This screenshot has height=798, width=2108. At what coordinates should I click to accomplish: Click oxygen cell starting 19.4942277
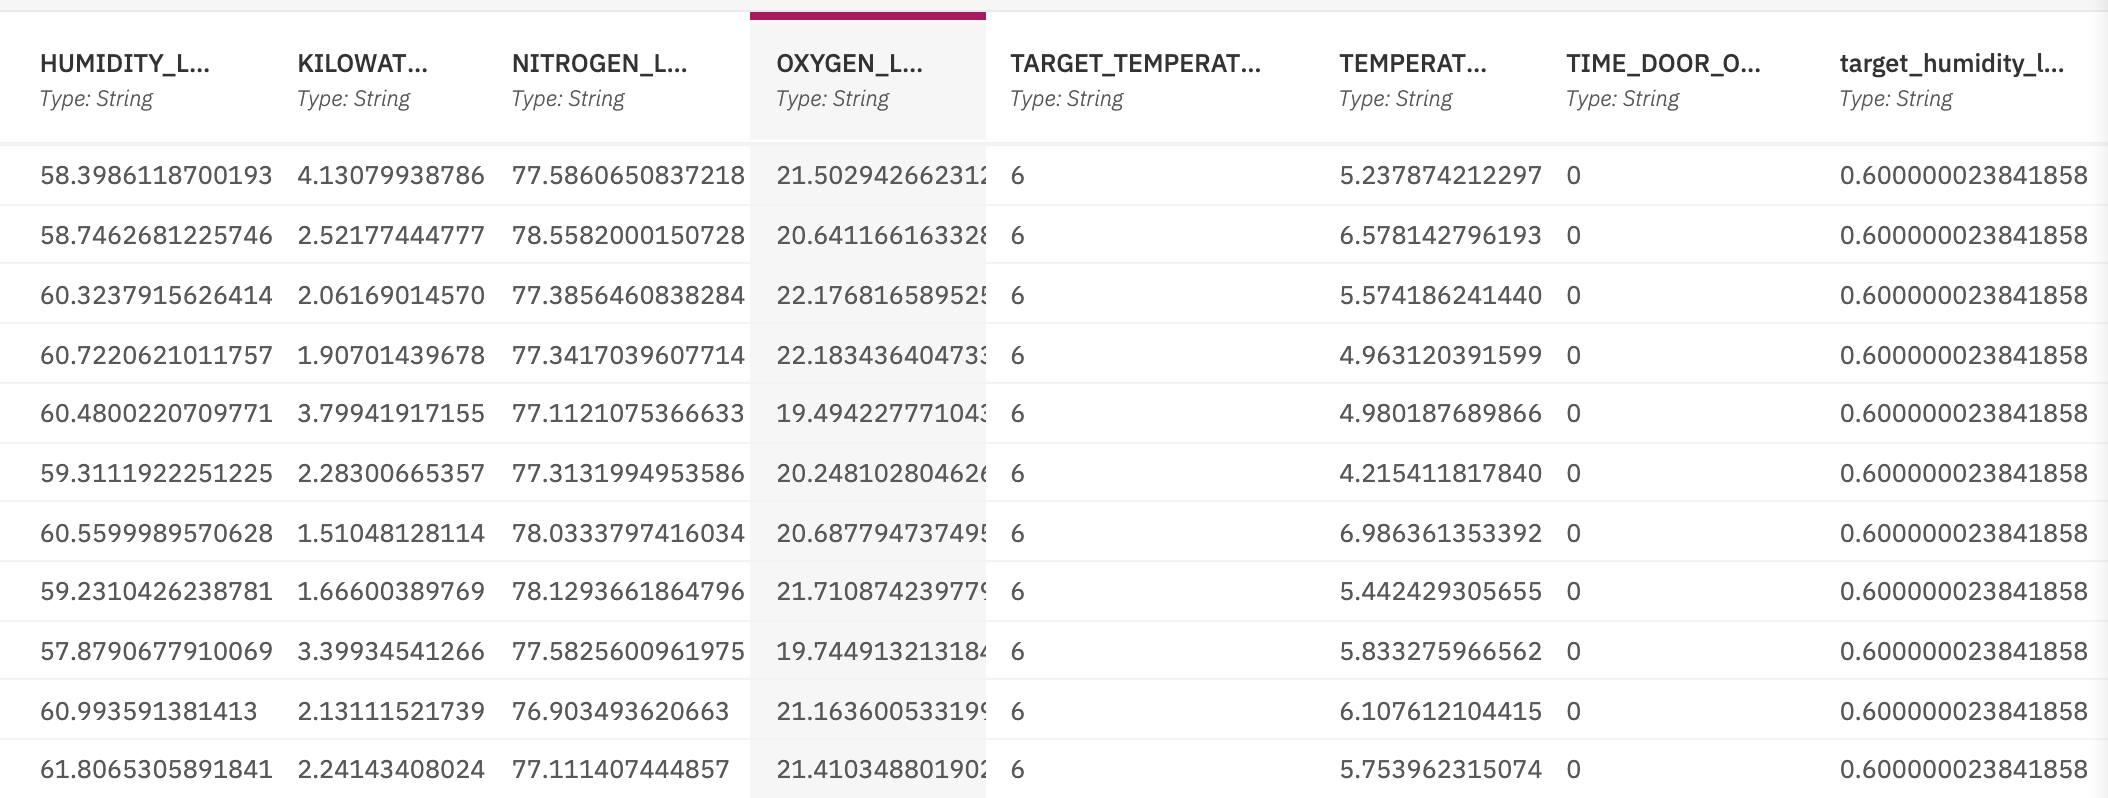[x=881, y=414]
